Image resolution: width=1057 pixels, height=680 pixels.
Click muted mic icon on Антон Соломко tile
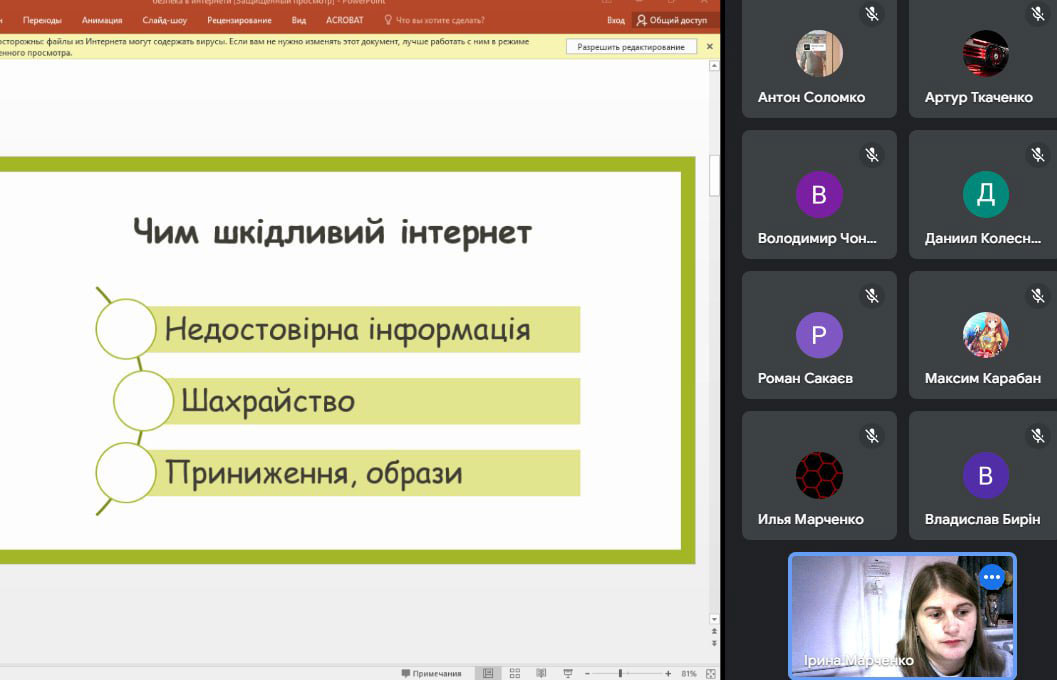872,13
